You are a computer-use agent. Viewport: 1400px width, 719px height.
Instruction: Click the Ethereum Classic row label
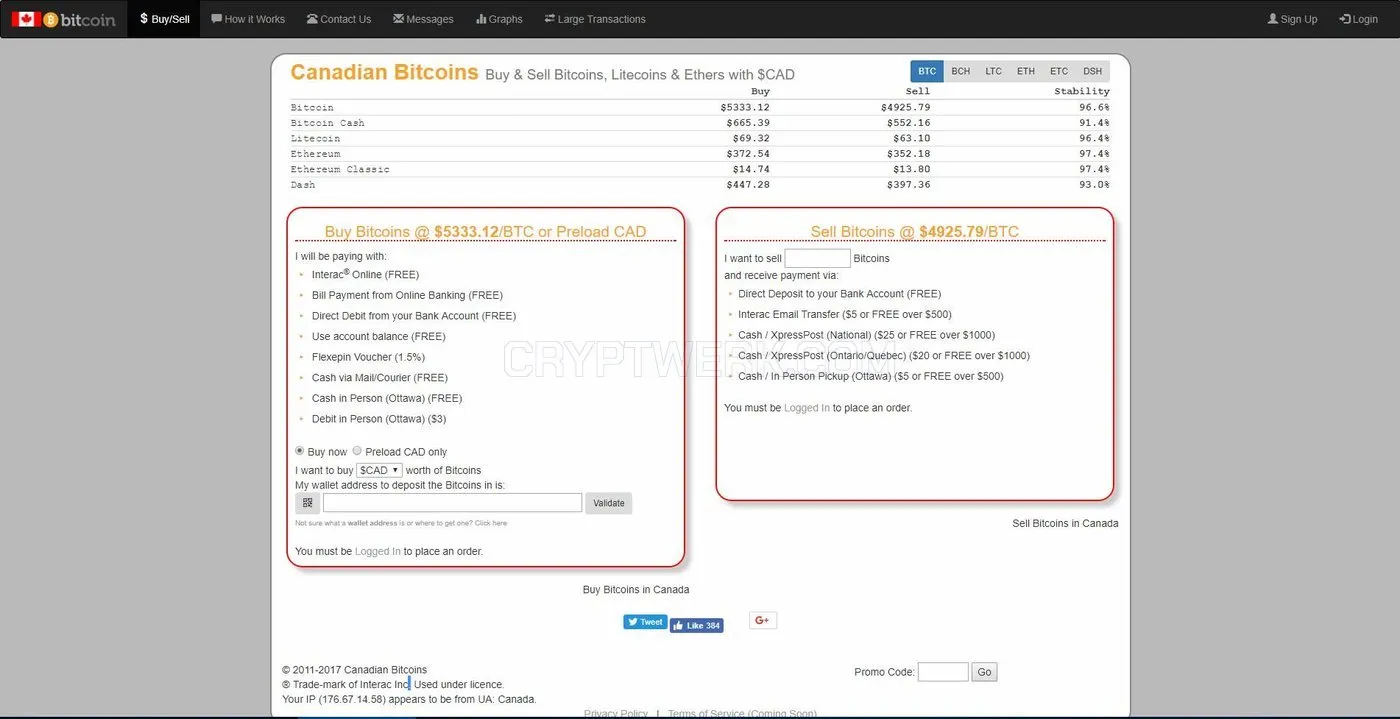coord(340,169)
